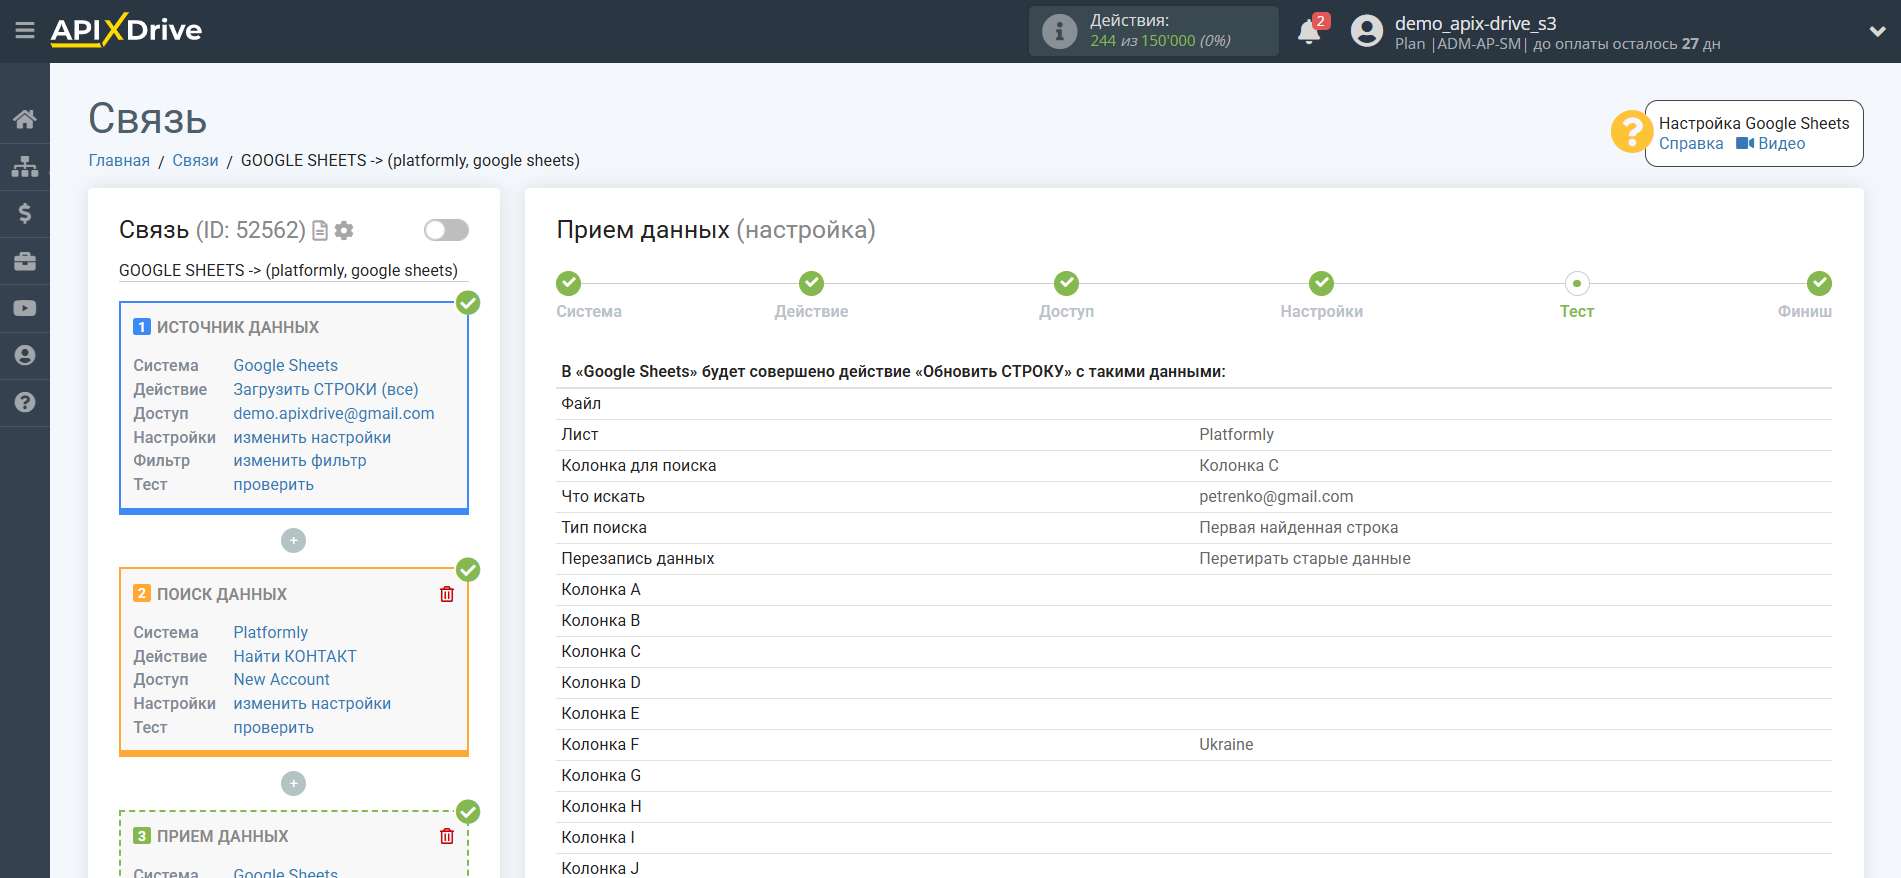
Task: Click the connection name under Связь ID
Action: pos(288,270)
